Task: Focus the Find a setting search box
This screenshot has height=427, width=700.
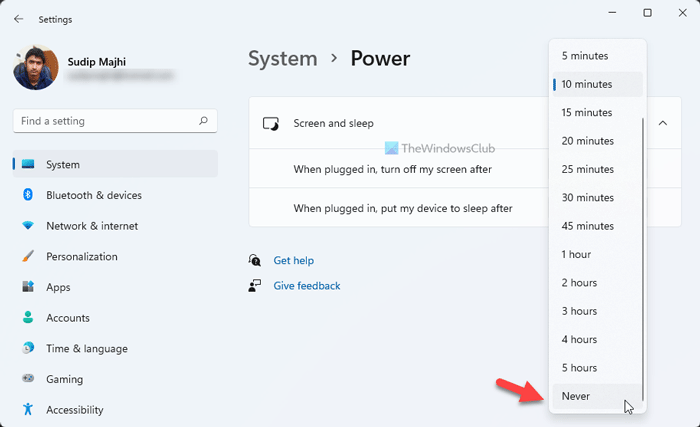Action: tap(105, 121)
